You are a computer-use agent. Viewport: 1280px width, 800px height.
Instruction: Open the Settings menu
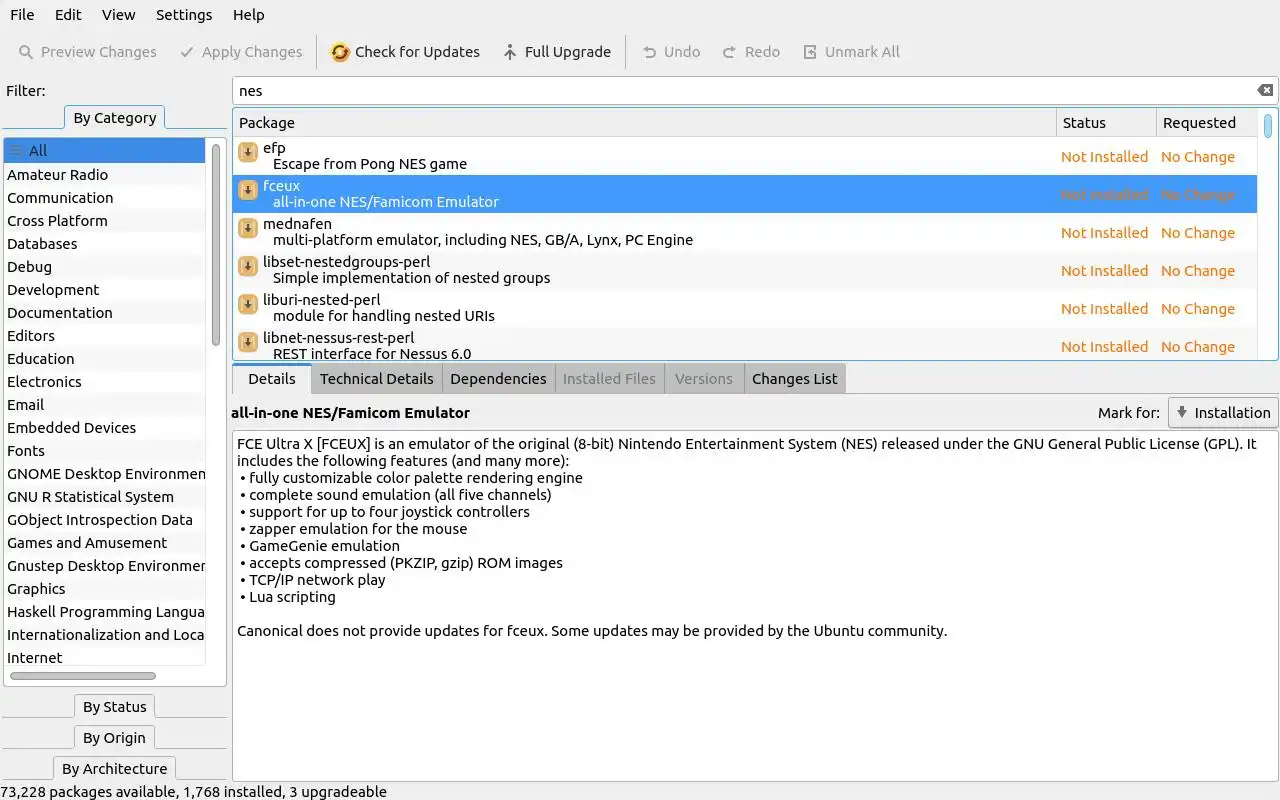point(184,15)
